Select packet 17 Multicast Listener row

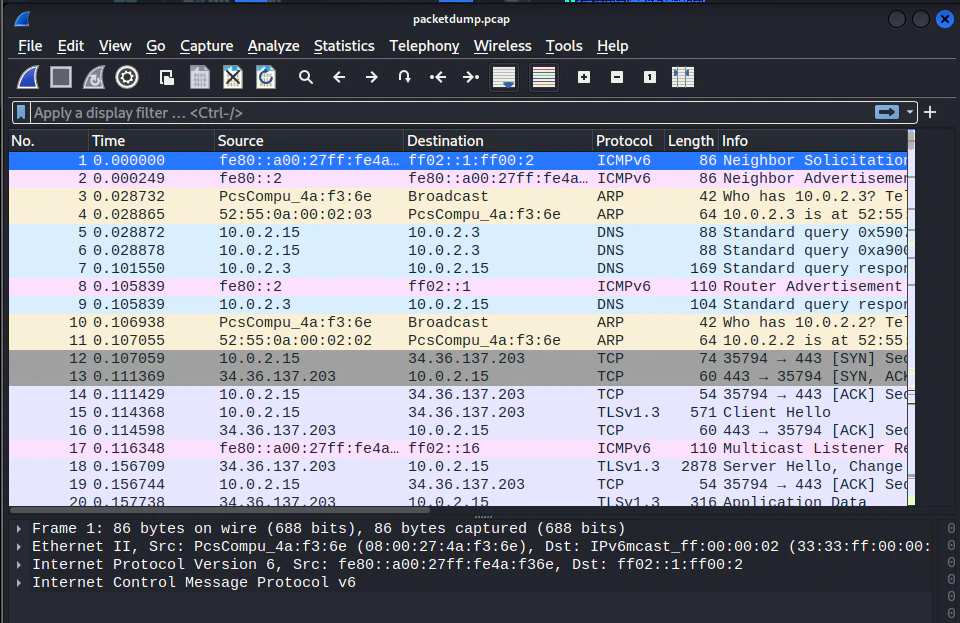pos(458,449)
